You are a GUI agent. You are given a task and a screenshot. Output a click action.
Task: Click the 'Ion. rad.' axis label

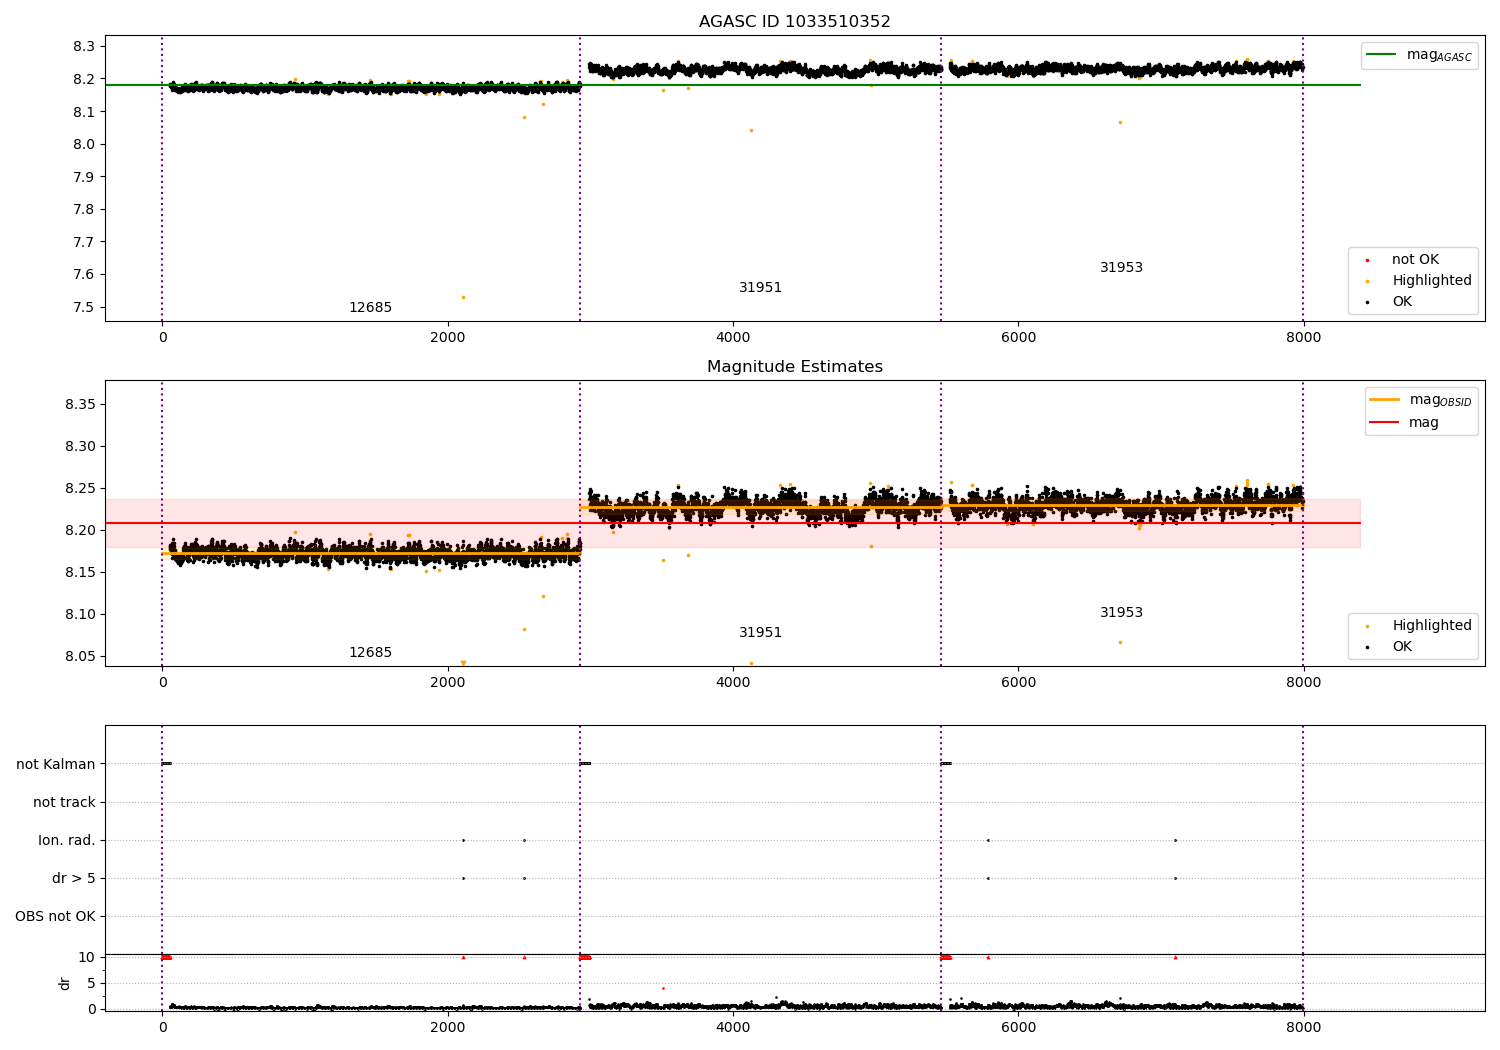[67, 840]
